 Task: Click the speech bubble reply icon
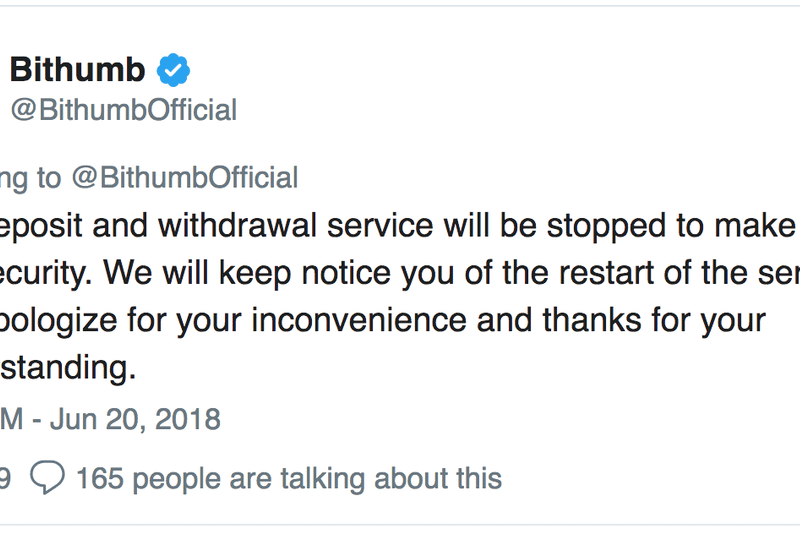[47, 477]
